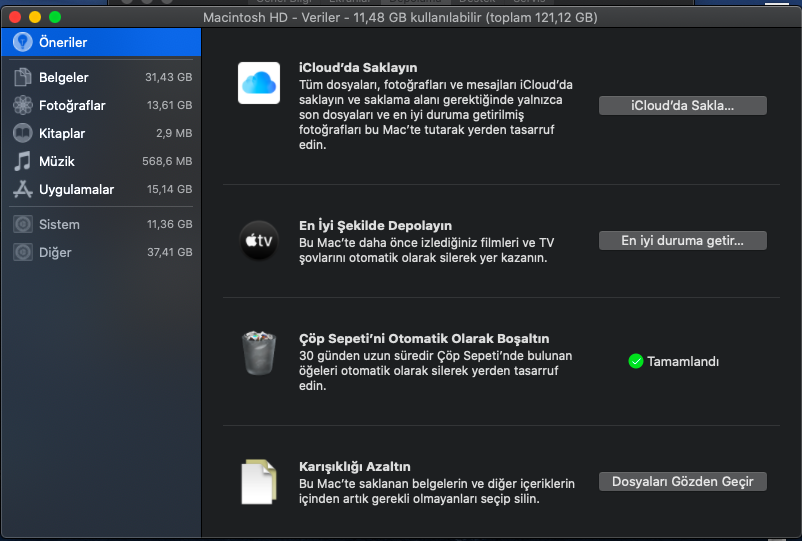Click the 11,36 GB Sistem size

coord(169,224)
